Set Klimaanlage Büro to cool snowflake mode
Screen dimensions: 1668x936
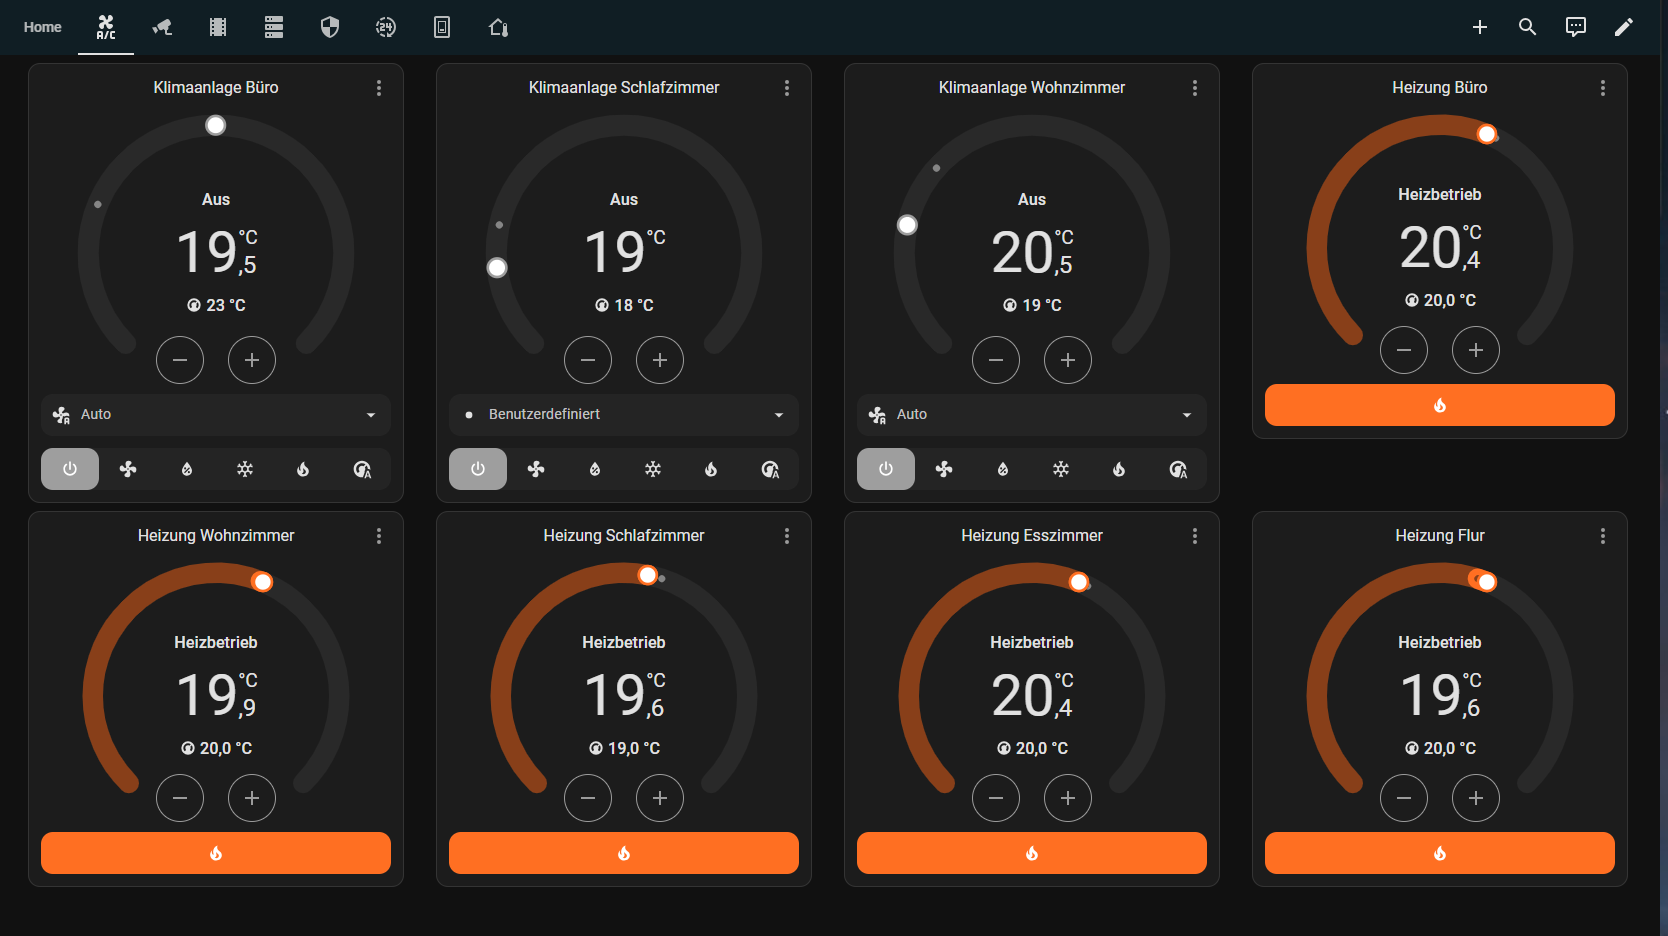click(x=245, y=469)
